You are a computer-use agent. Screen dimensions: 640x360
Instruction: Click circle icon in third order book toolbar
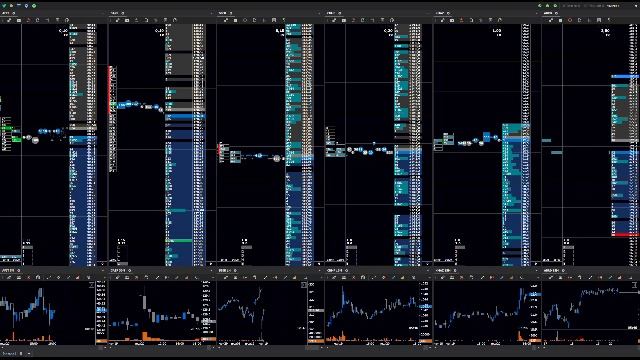tap(245, 20)
